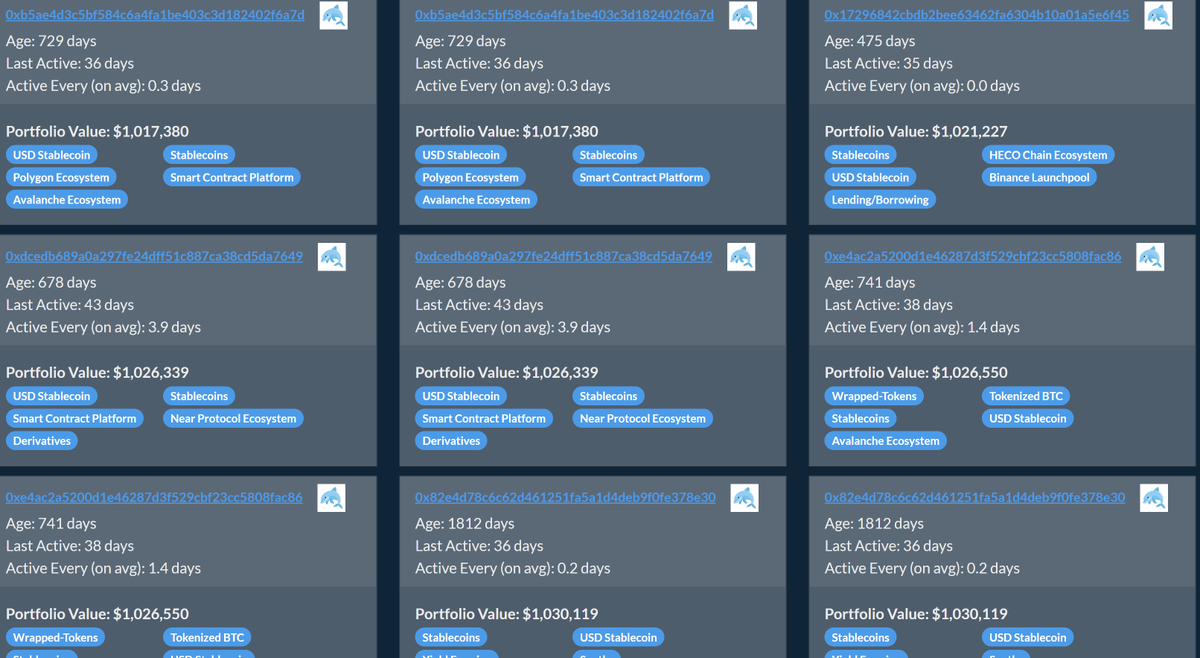Click Portfolio Value $1,026,339 in middle-column card

tap(507, 372)
